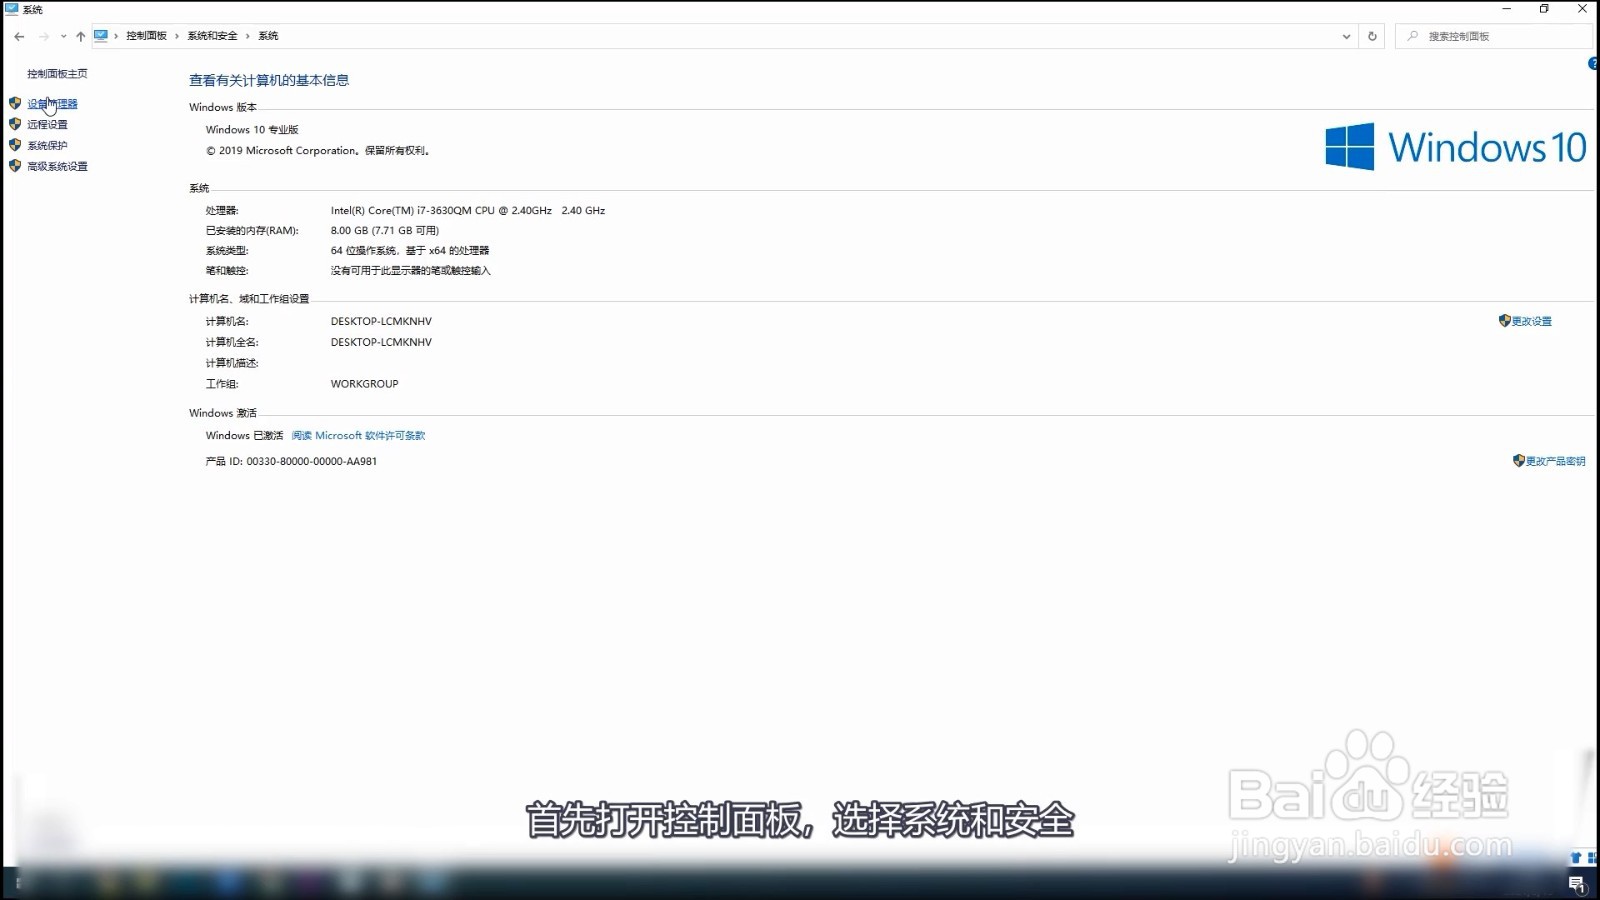The image size is (1600, 900).
Task: Expand the chevron after 控制面板 breadcrumb
Action: coord(177,36)
